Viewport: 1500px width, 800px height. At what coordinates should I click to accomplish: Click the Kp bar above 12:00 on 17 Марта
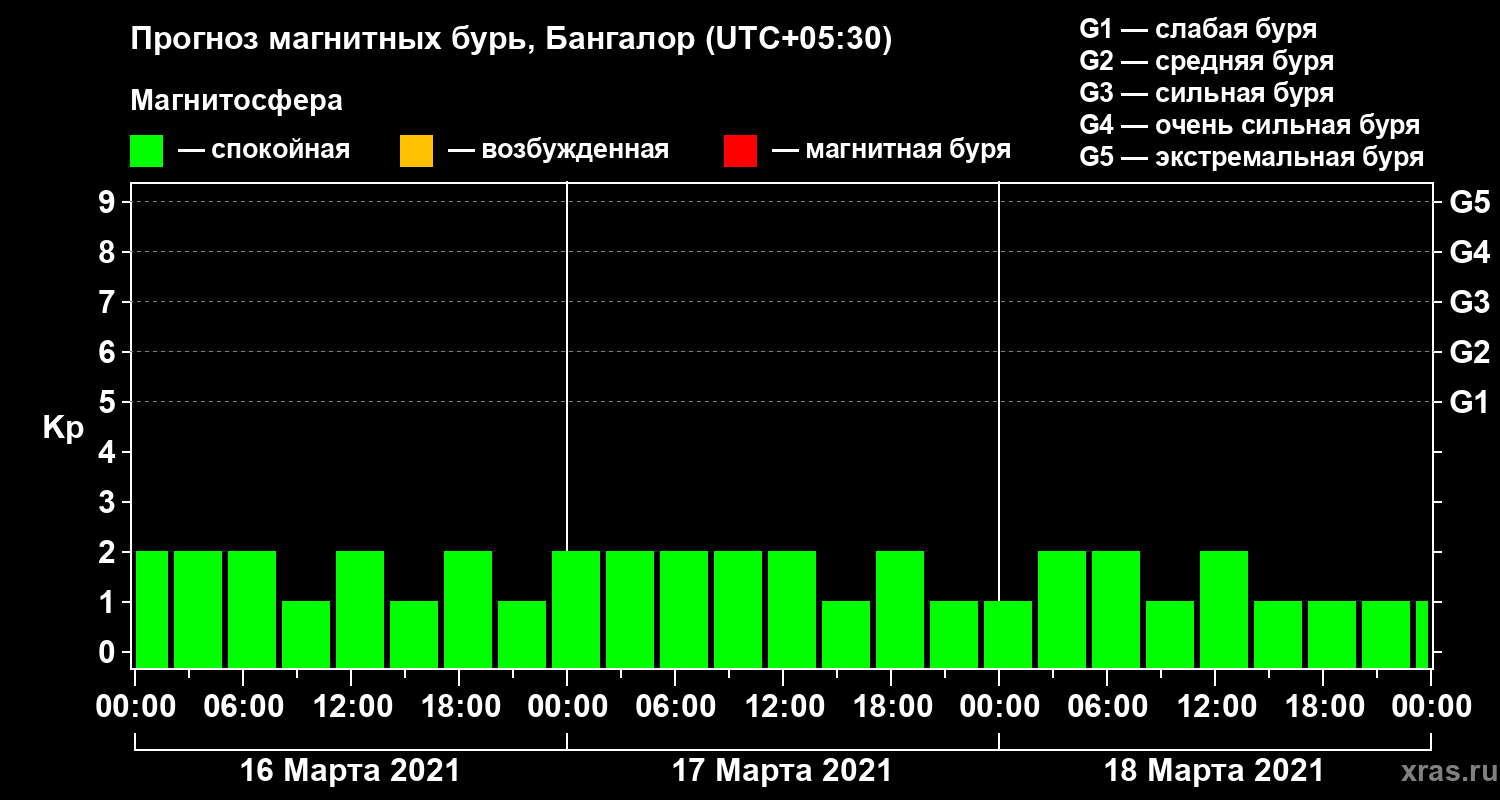coord(792,609)
